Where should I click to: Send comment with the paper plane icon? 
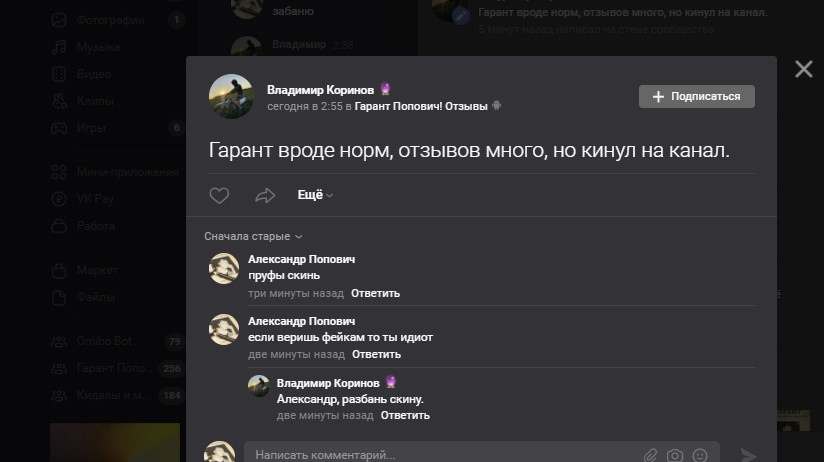pos(748,455)
